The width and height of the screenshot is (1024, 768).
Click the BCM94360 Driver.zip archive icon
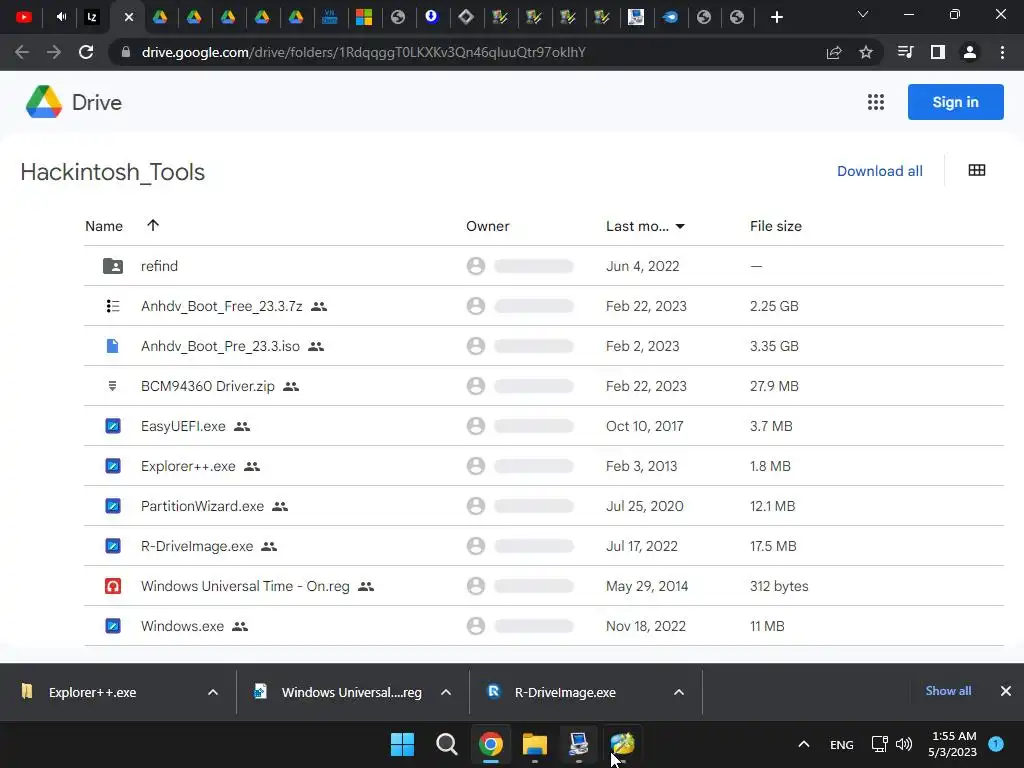(112, 386)
